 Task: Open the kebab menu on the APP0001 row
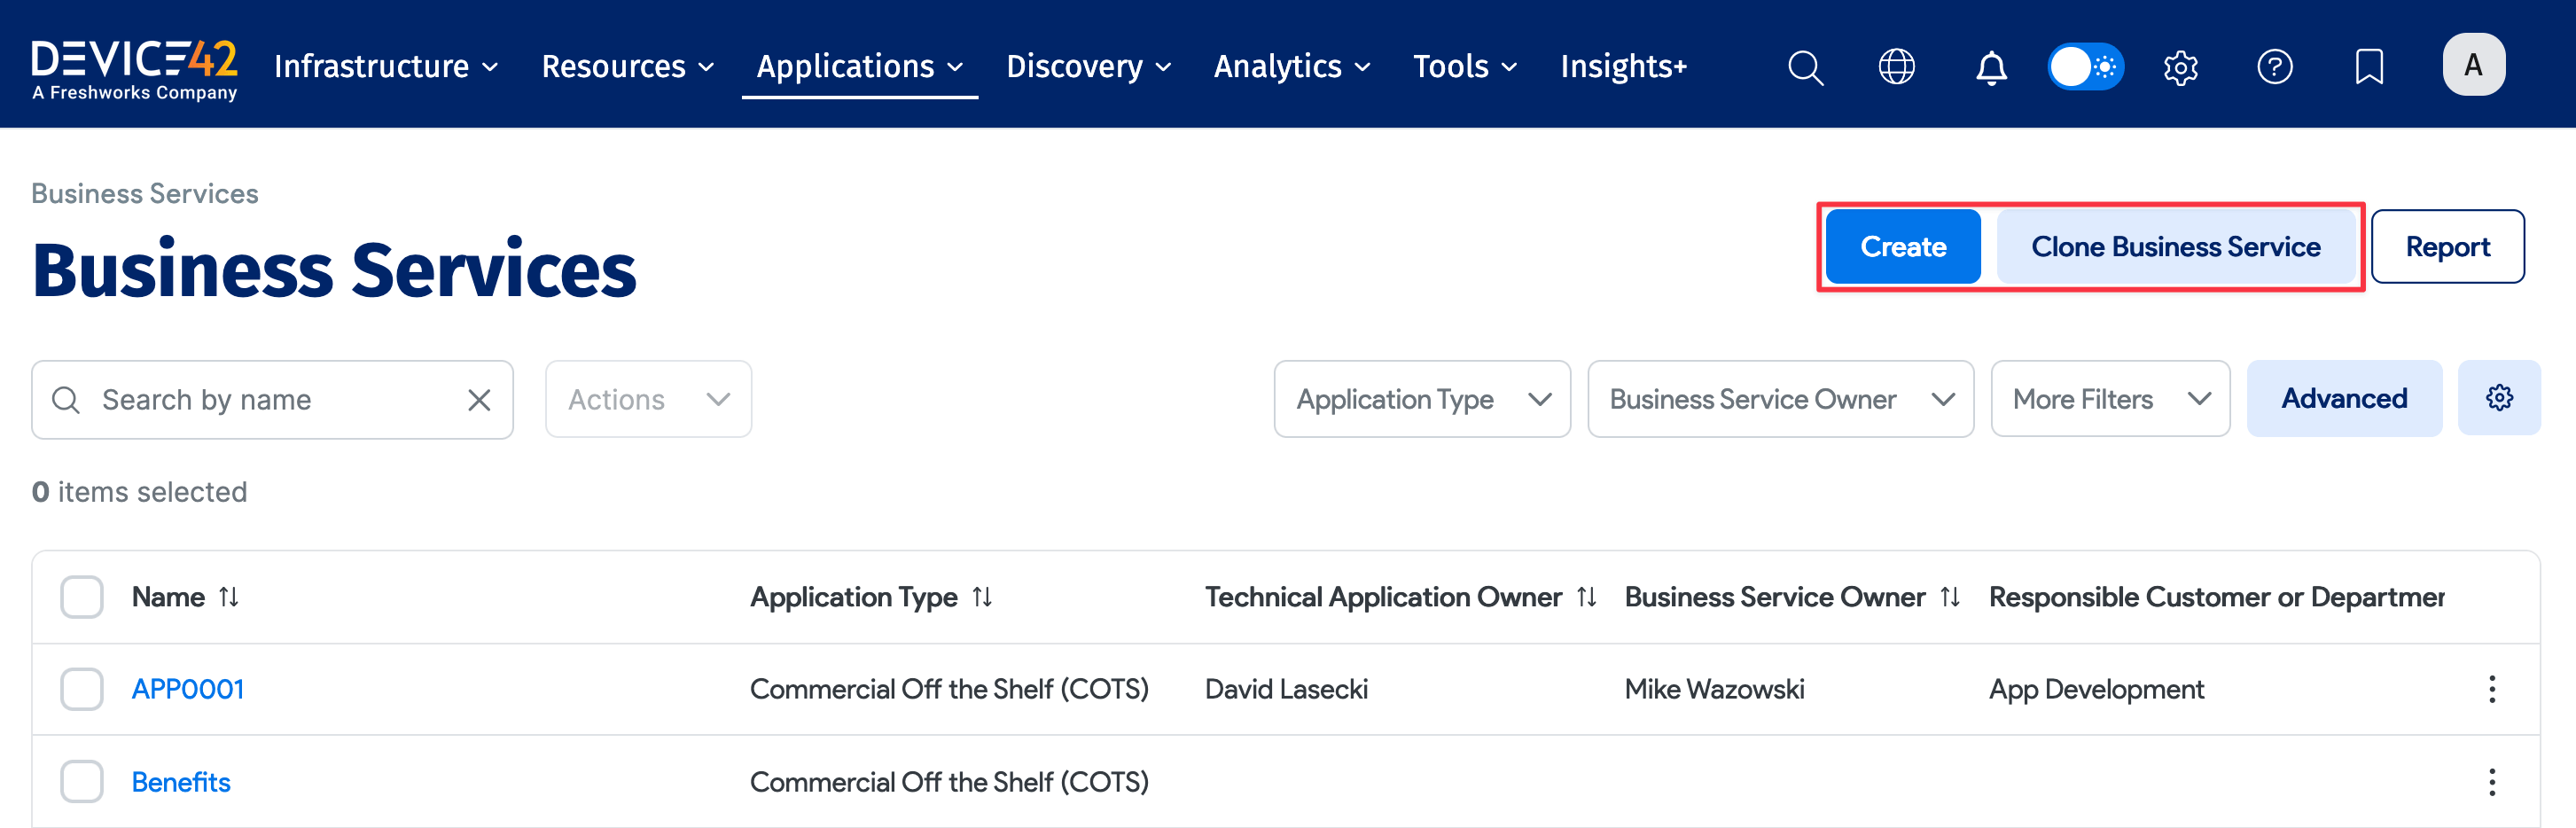point(2492,688)
